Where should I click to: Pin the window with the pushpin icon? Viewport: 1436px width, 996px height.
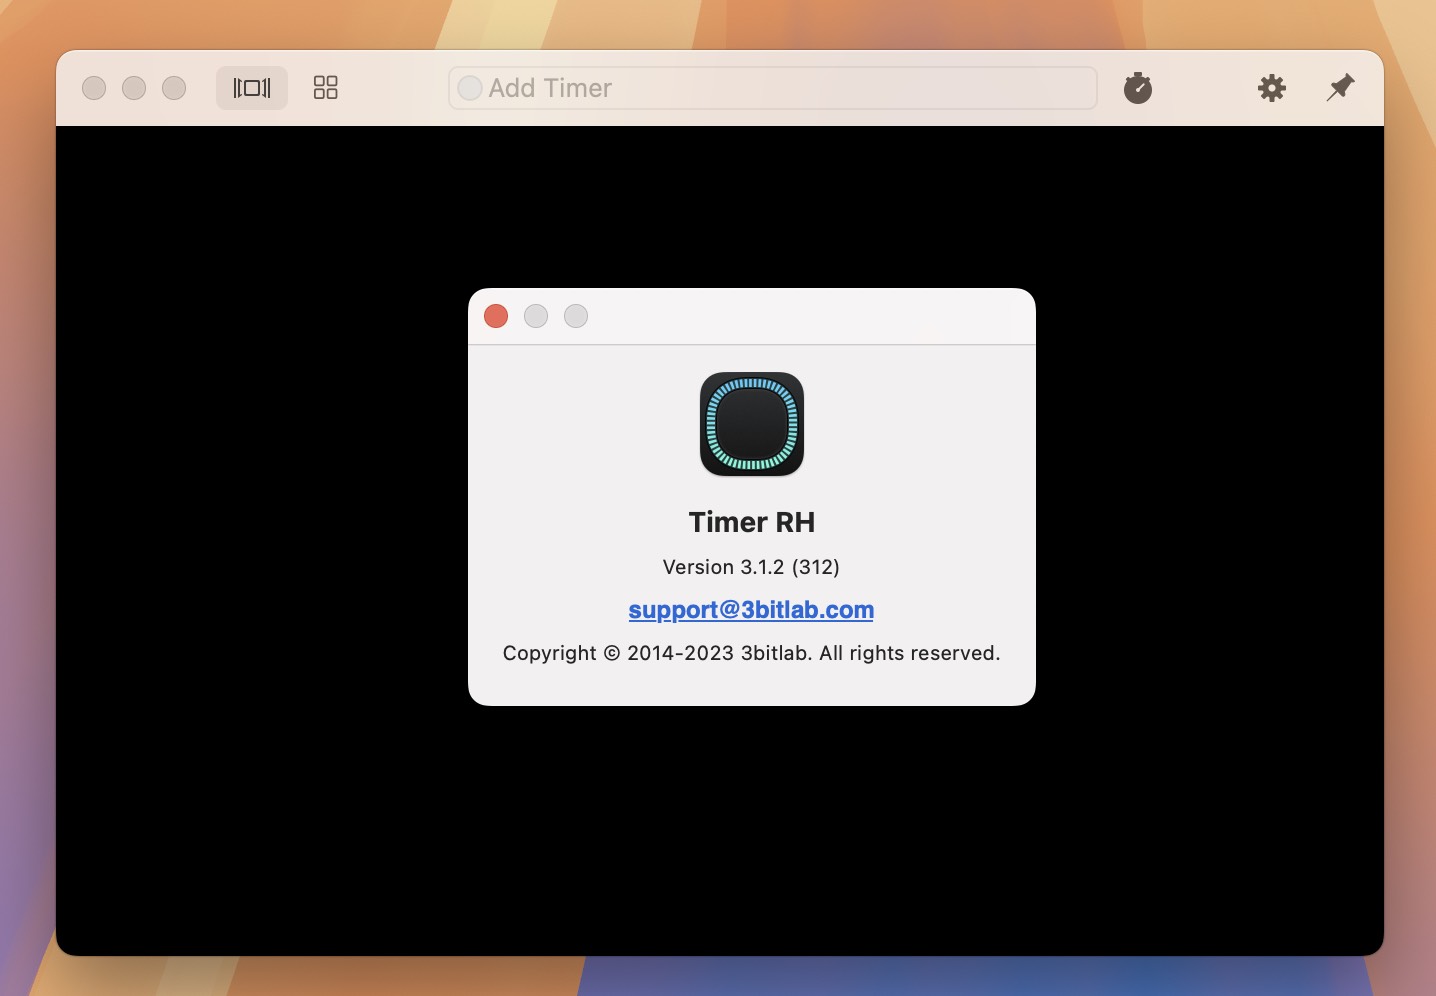click(x=1340, y=88)
